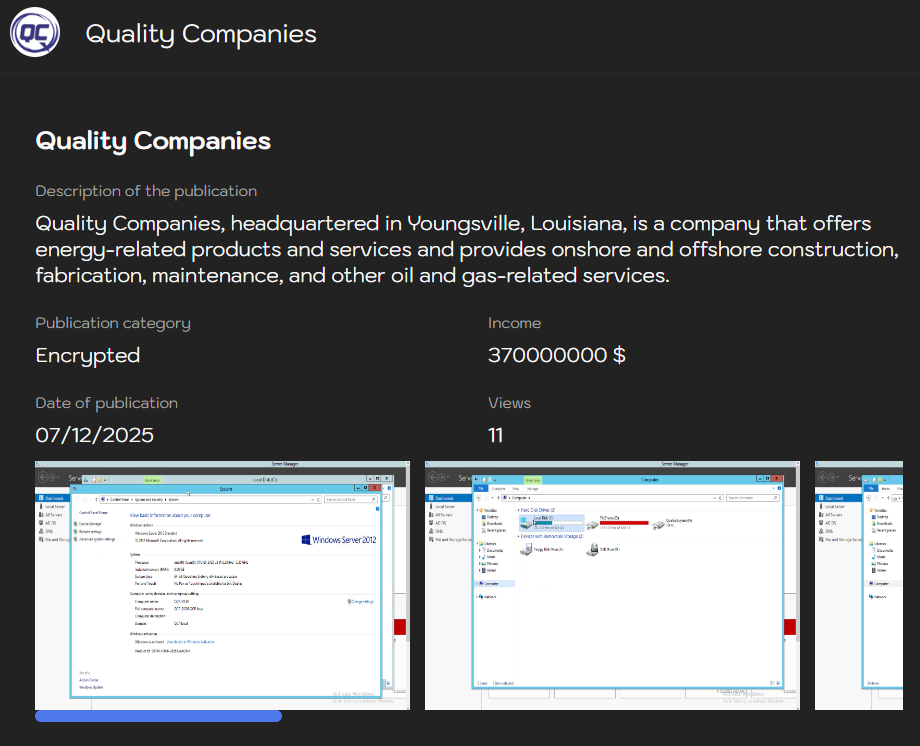Click the Views count number 11
920x746 pixels.
point(495,435)
